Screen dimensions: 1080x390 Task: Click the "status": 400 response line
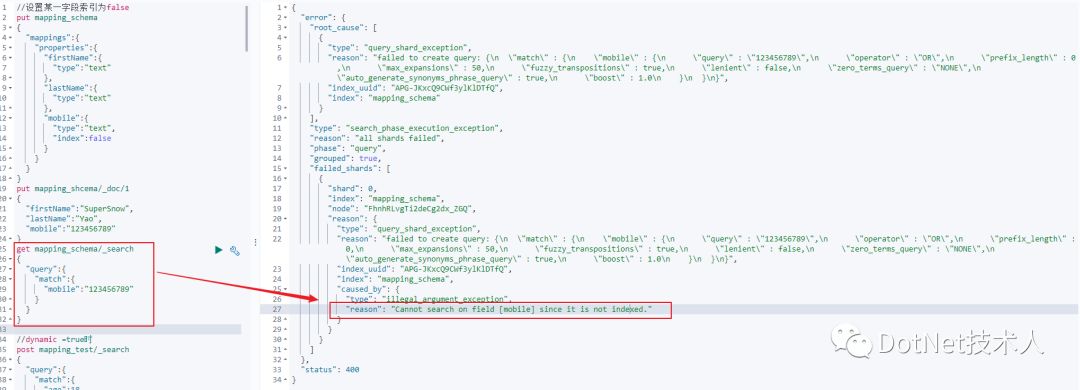pyautogui.click(x=330, y=370)
